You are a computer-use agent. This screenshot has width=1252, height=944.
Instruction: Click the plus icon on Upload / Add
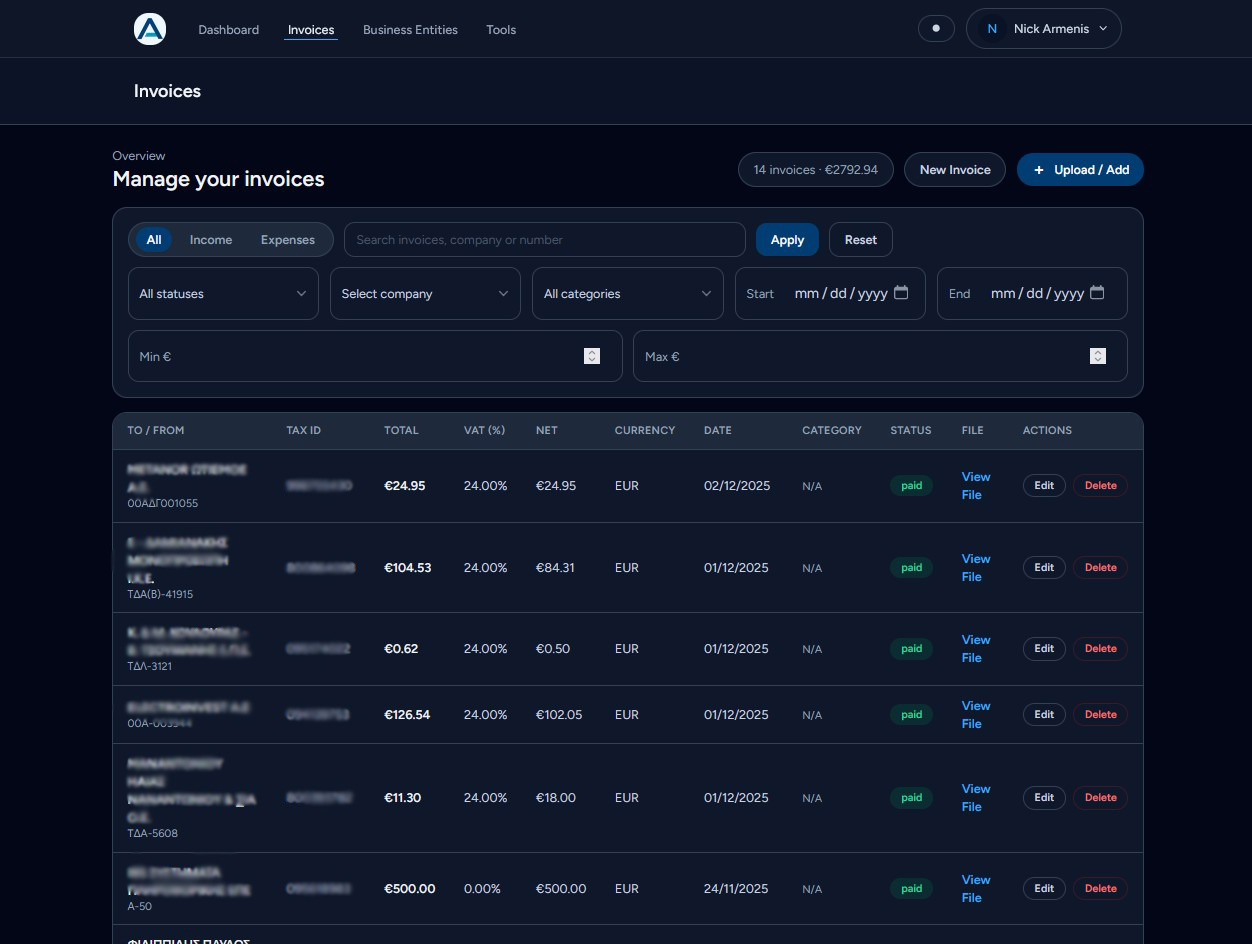[1039, 170]
